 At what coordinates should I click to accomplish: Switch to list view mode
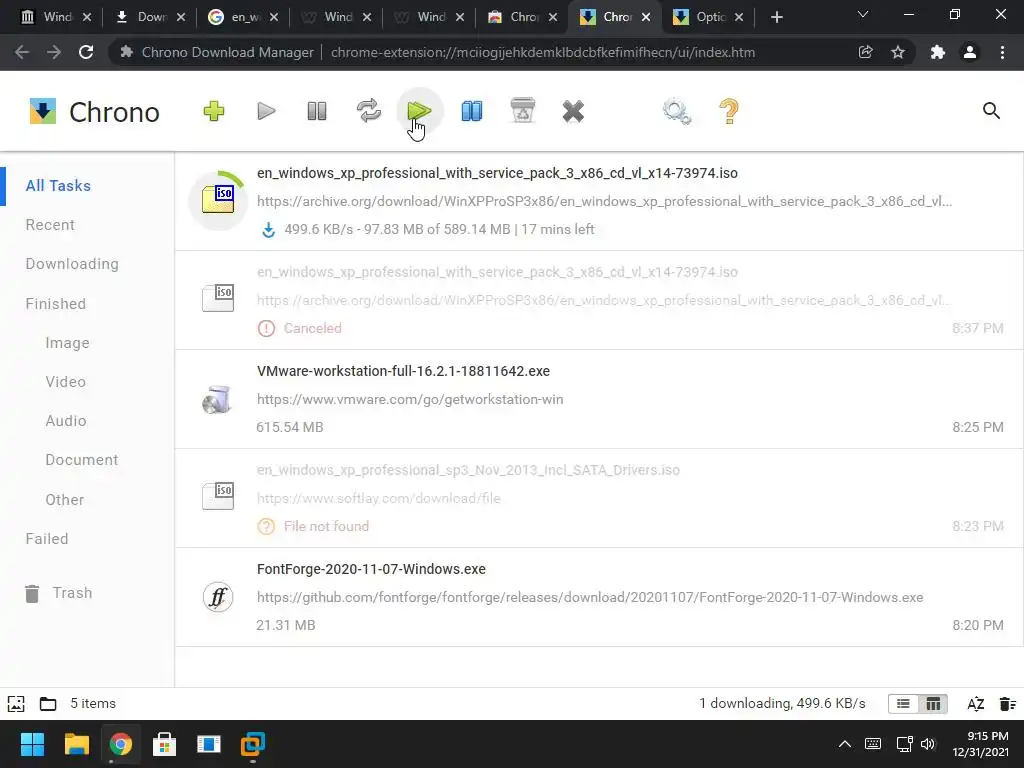coord(903,703)
